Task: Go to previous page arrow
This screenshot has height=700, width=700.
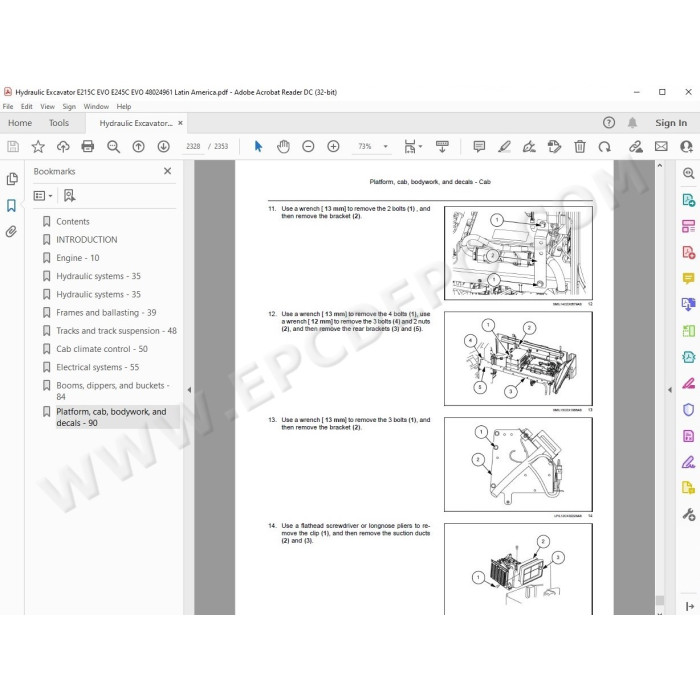Action: click(138, 146)
